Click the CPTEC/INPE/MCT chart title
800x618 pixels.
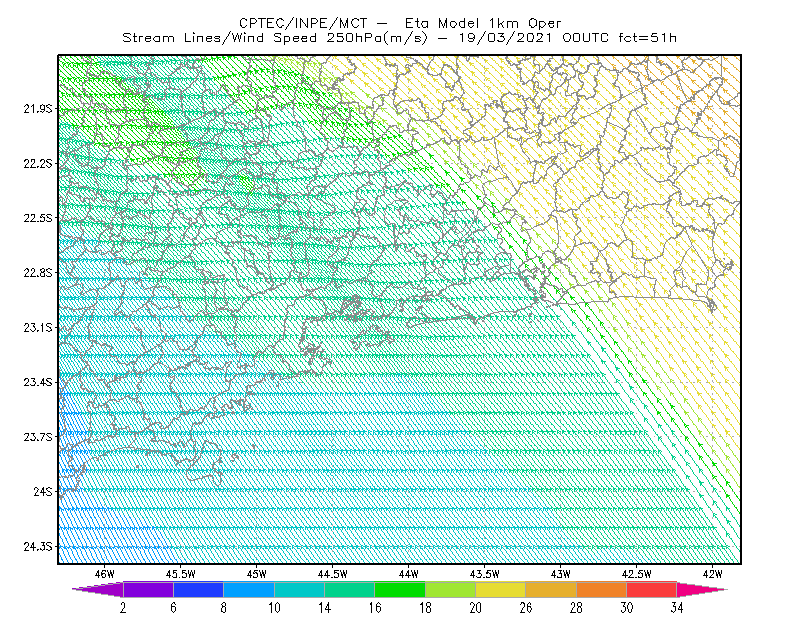pyautogui.click(x=400, y=23)
